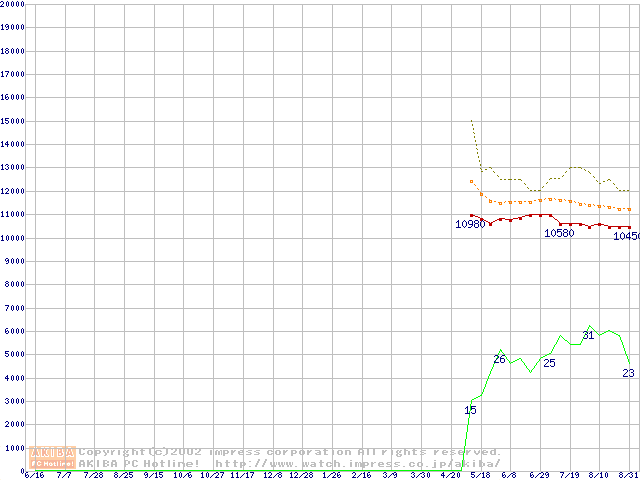Click the impress corporation copyright text

point(290,452)
